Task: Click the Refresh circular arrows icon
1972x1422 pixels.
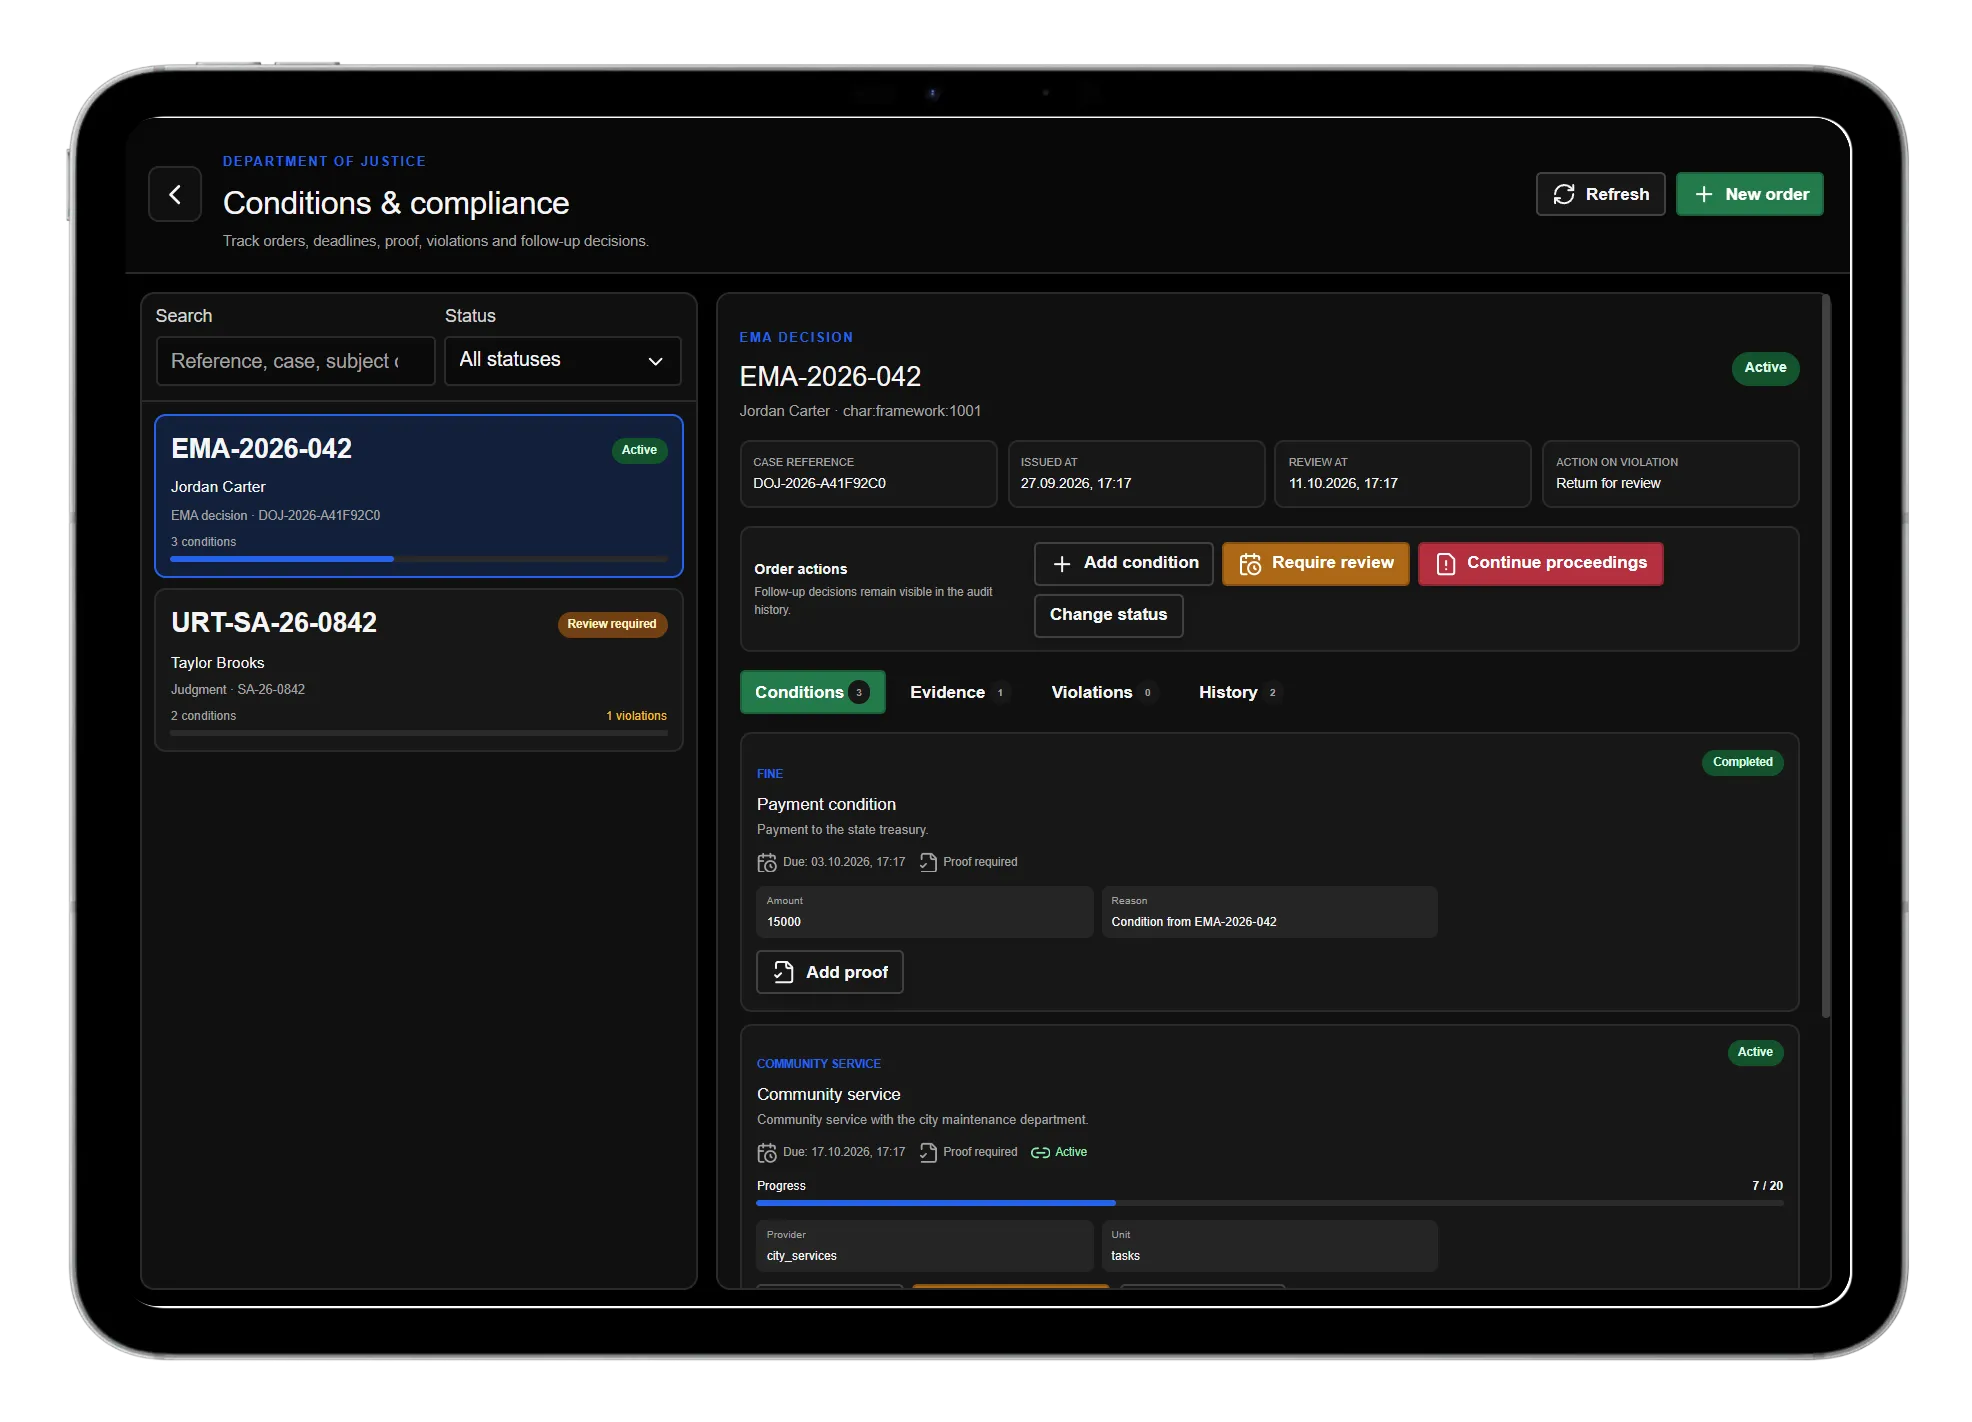Action: 1564,194
